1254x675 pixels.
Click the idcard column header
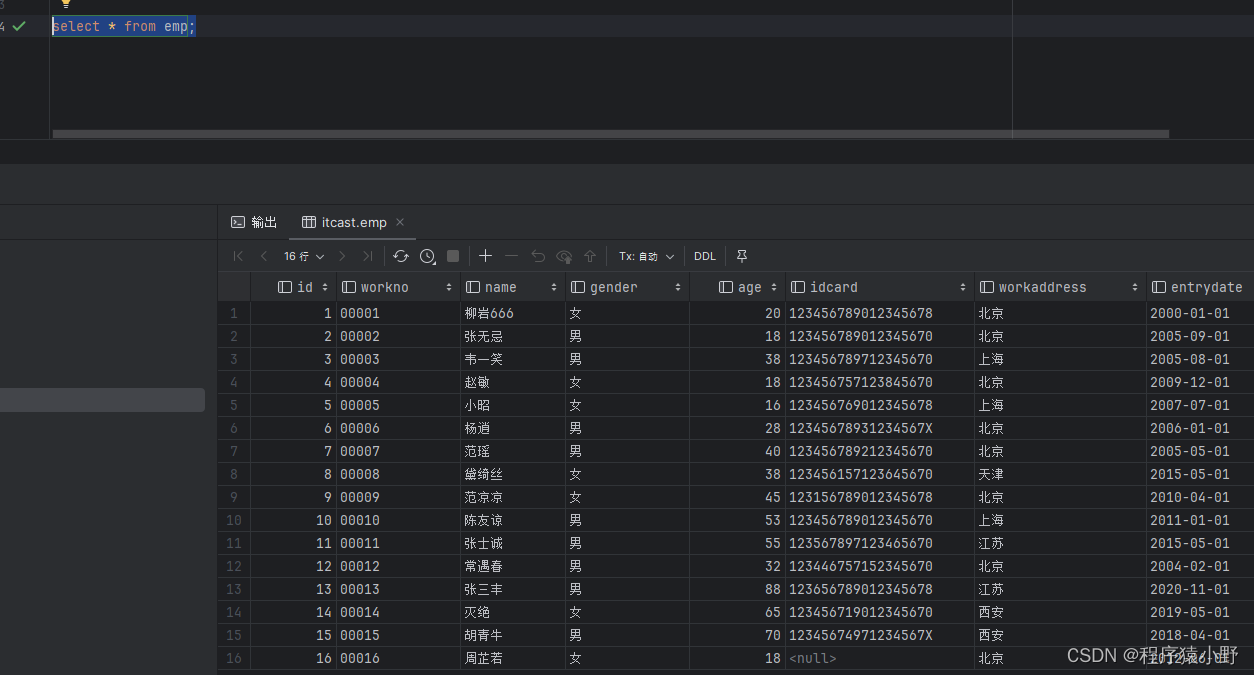tap(833, 287)
